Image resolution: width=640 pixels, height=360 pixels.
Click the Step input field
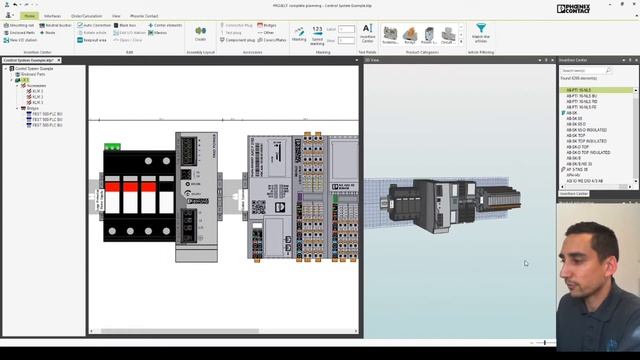346,40
